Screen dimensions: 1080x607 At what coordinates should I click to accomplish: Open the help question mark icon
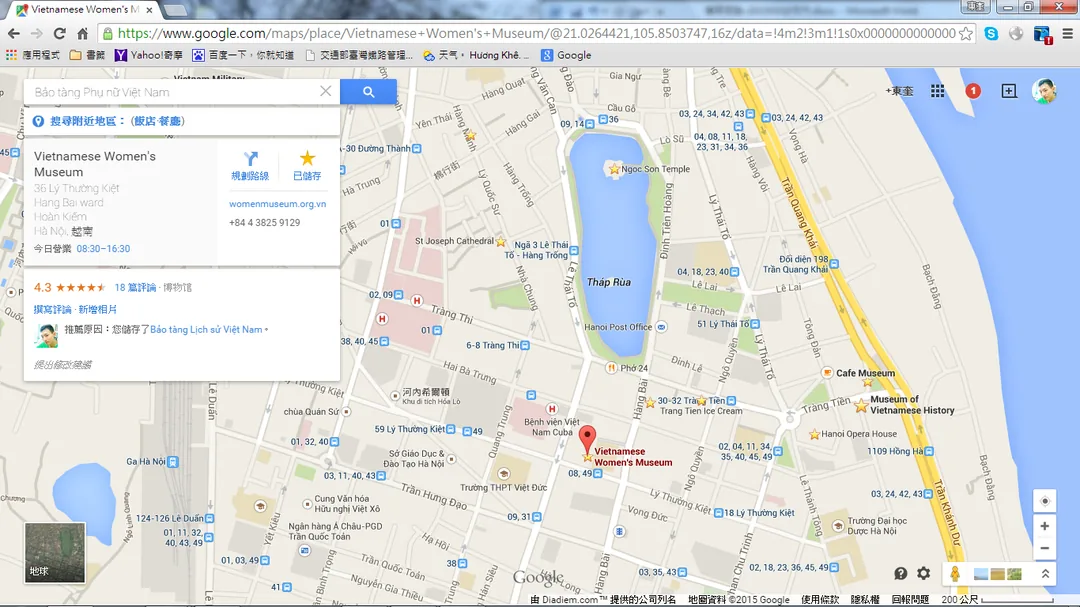click(x=900, y=573)
